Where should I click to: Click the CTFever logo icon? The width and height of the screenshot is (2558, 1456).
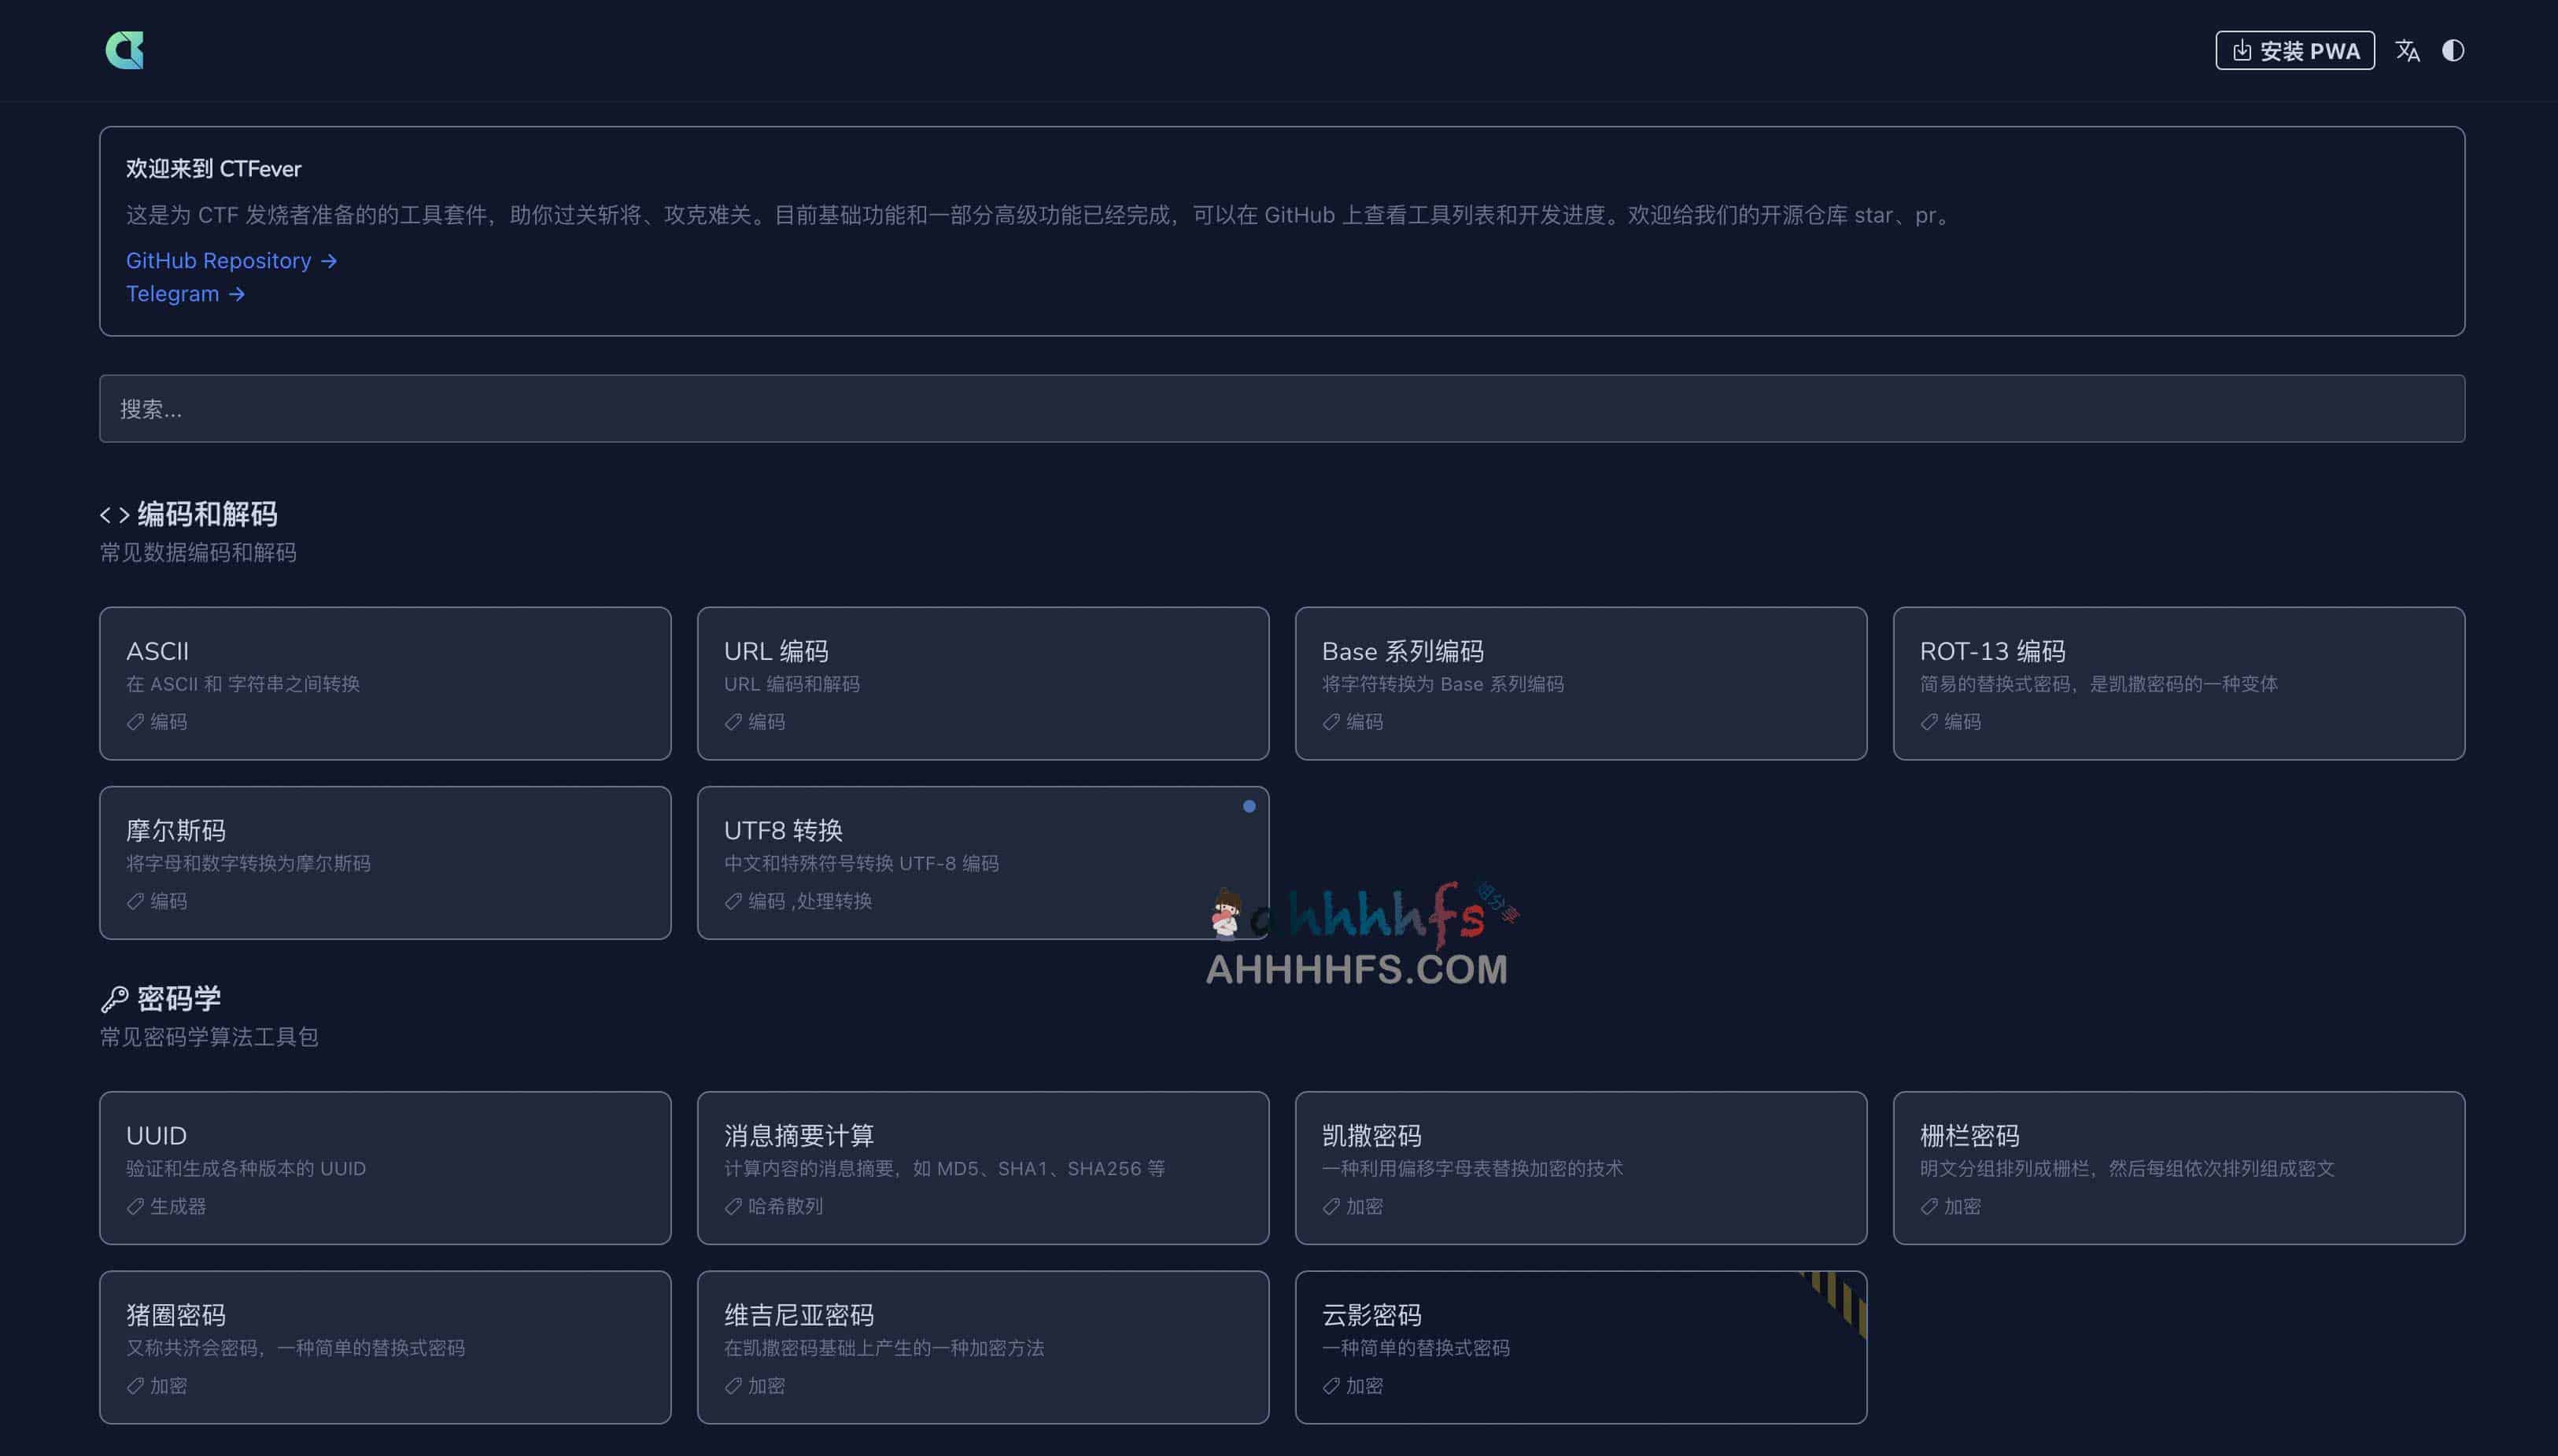125,50
